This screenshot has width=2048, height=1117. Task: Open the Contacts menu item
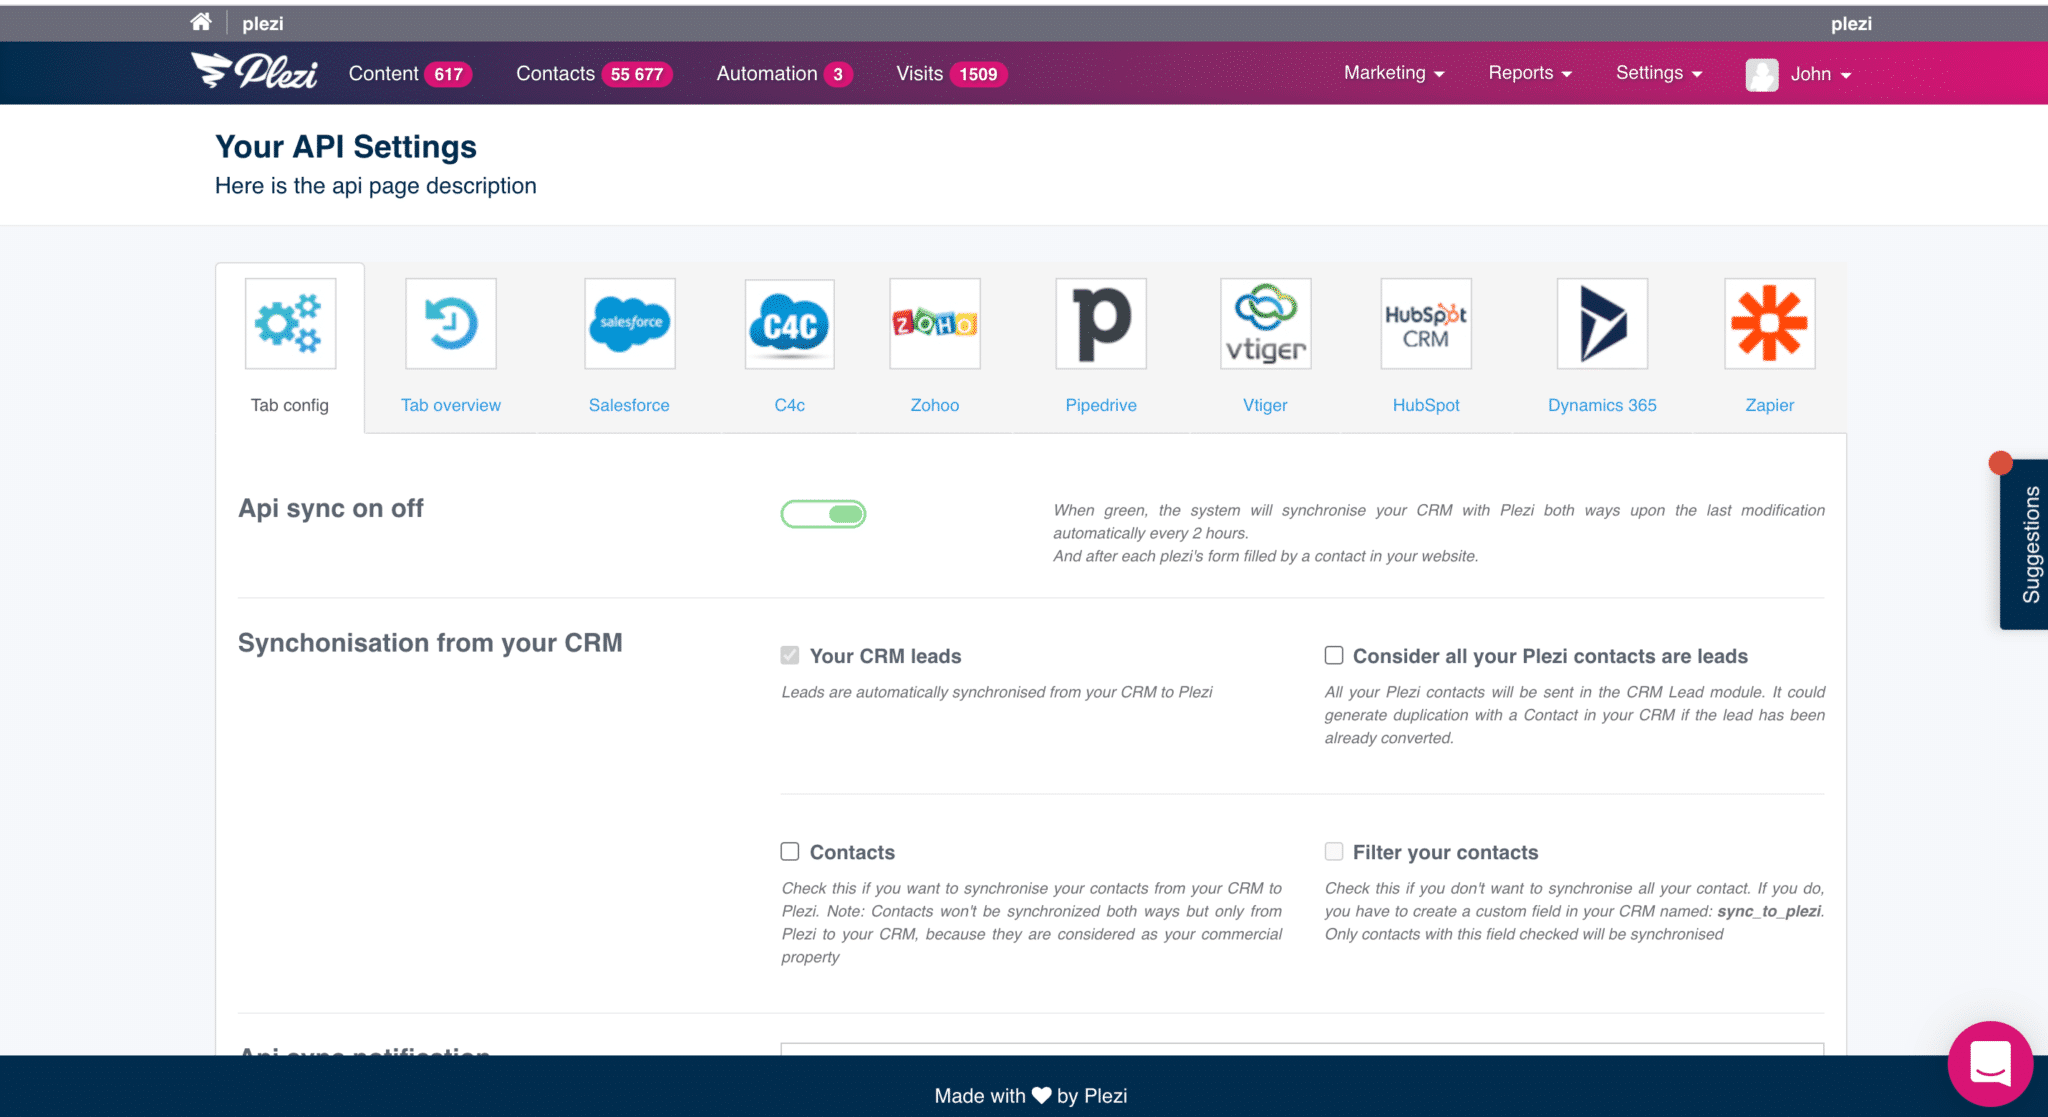[594, 74]
